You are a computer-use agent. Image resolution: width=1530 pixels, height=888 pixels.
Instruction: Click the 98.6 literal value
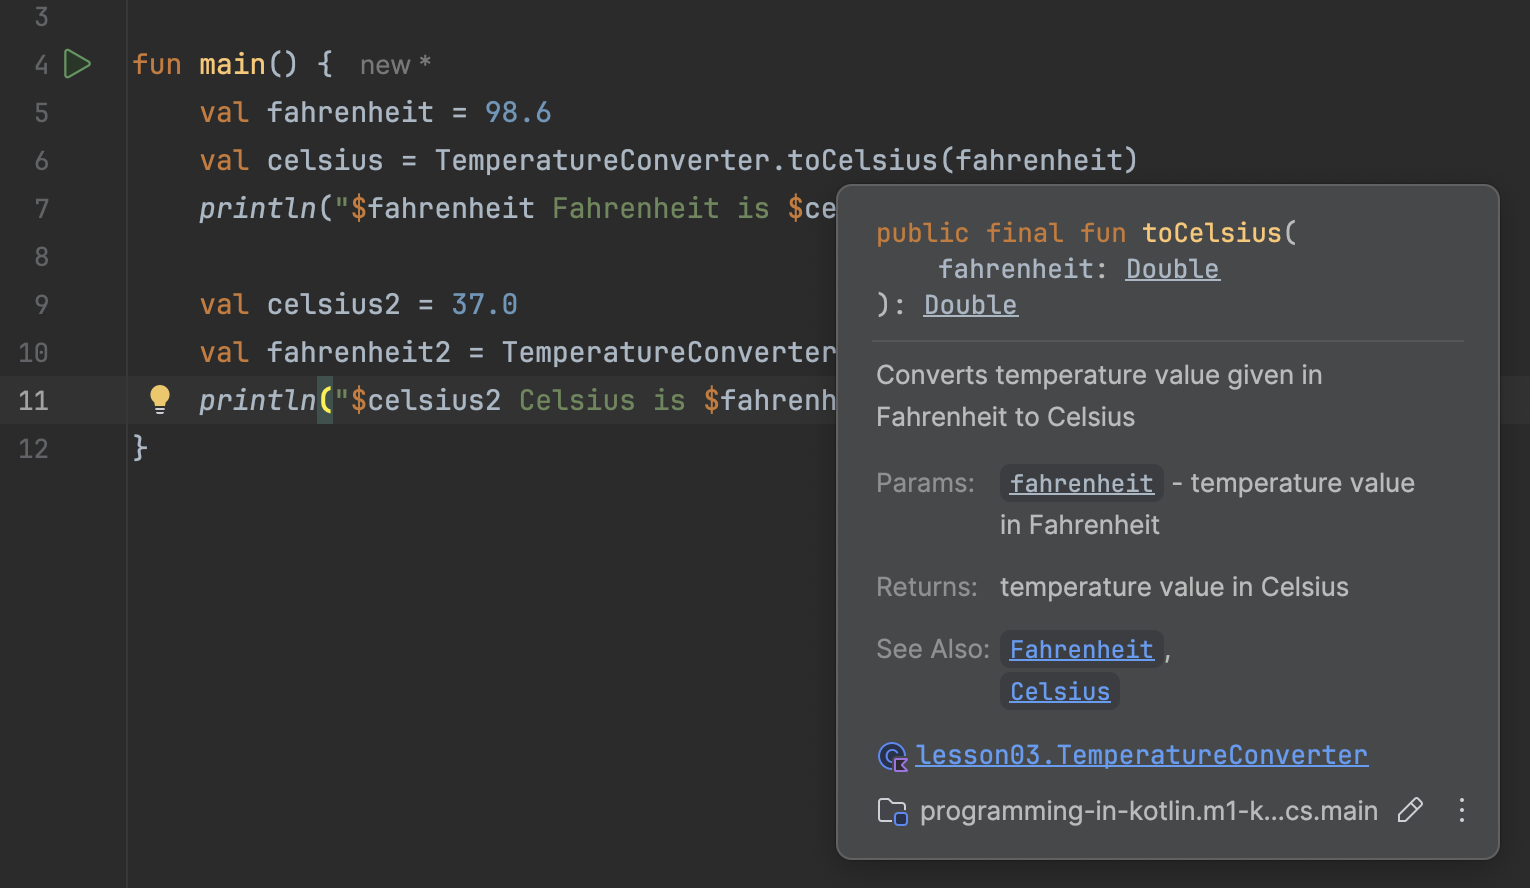(518, 112)
